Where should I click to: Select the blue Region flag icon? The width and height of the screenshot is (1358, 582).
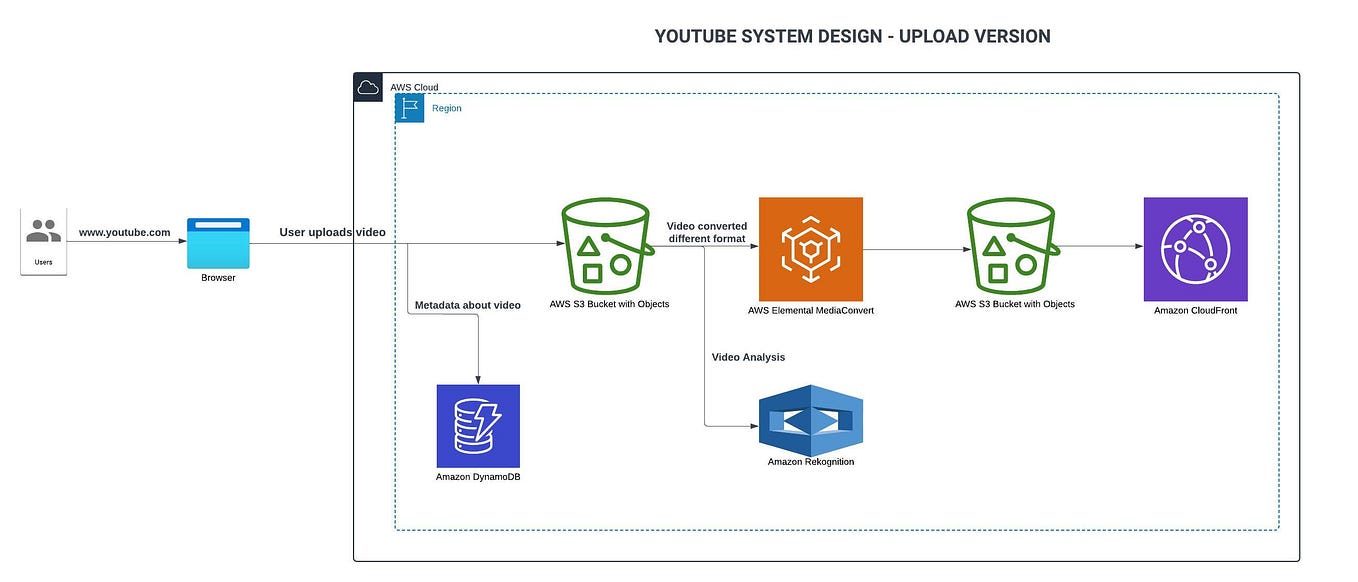click(x=409, y=108)
